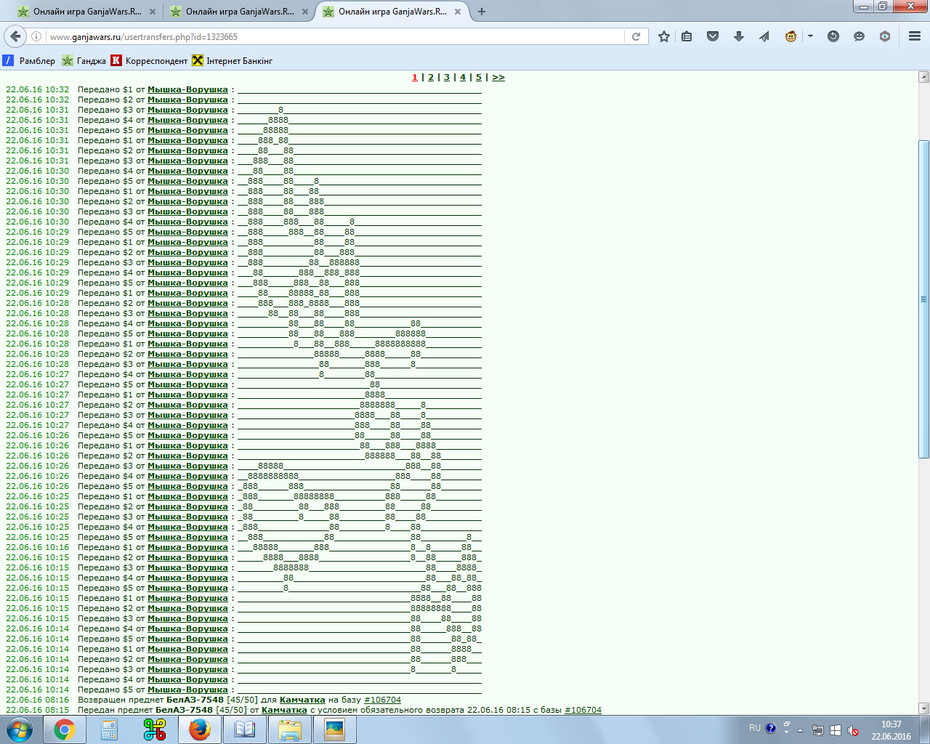Screen dimensions: 930x744
Task: Open Calculator from the taskbar
Action: click(109, 730)
